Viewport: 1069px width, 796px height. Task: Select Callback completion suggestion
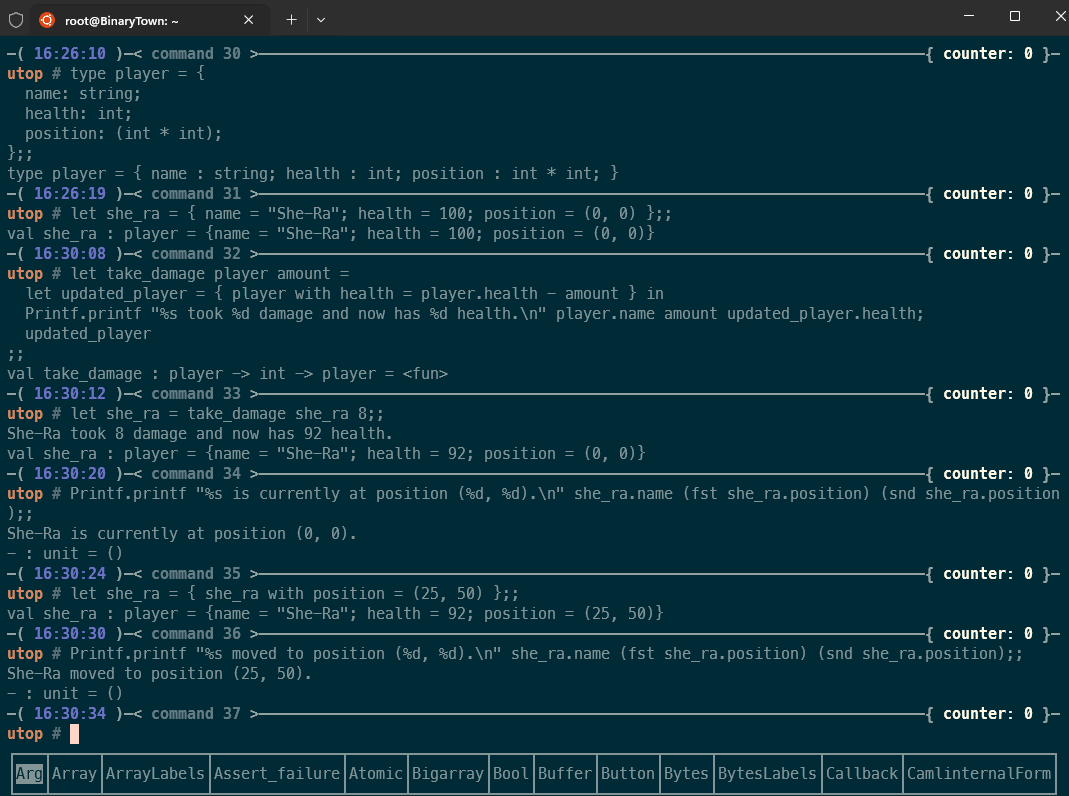[x=862, y=773]
